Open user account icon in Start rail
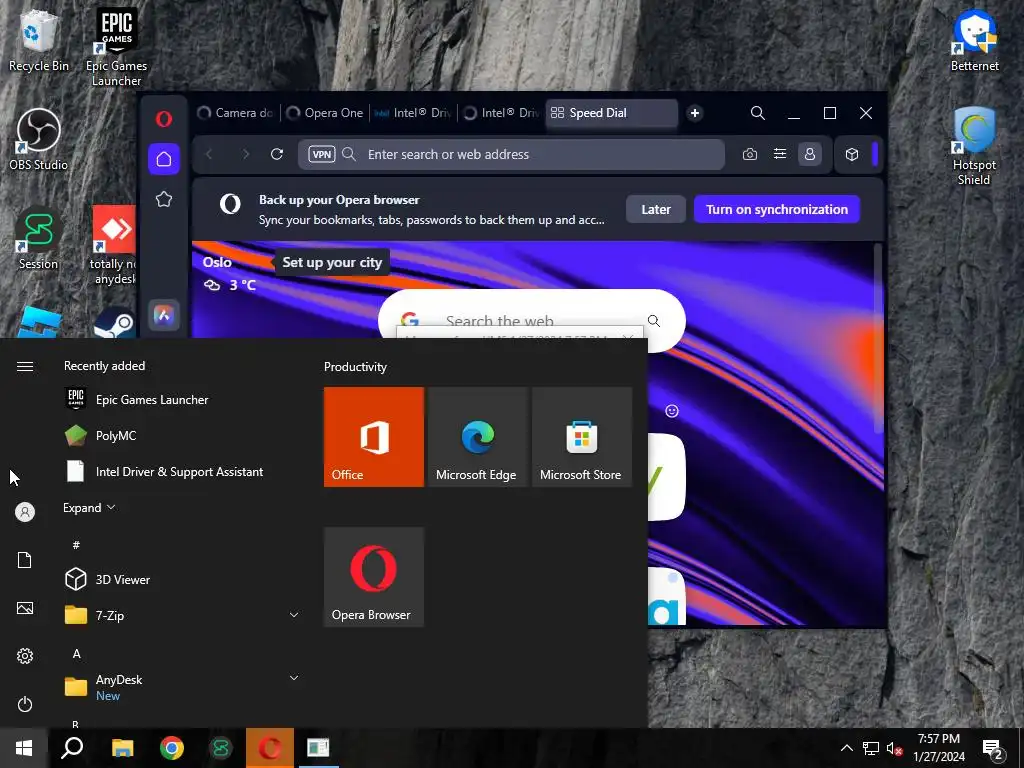 (x=25, y=512)
